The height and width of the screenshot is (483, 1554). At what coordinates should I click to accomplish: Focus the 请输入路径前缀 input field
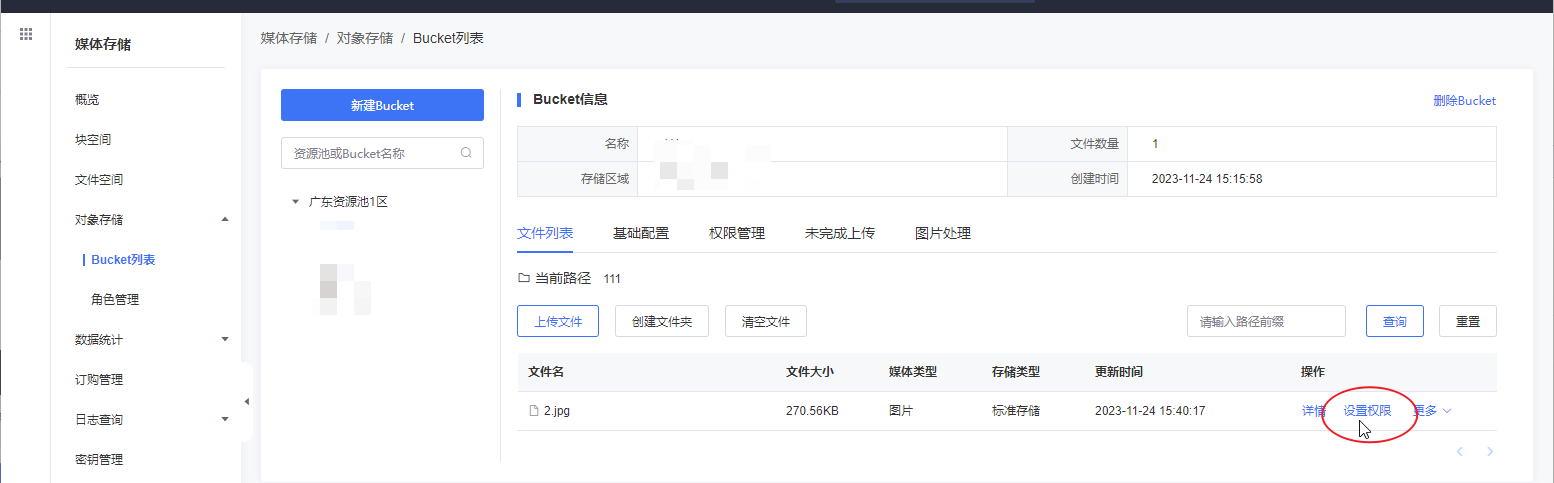(x=1265, y=322)
